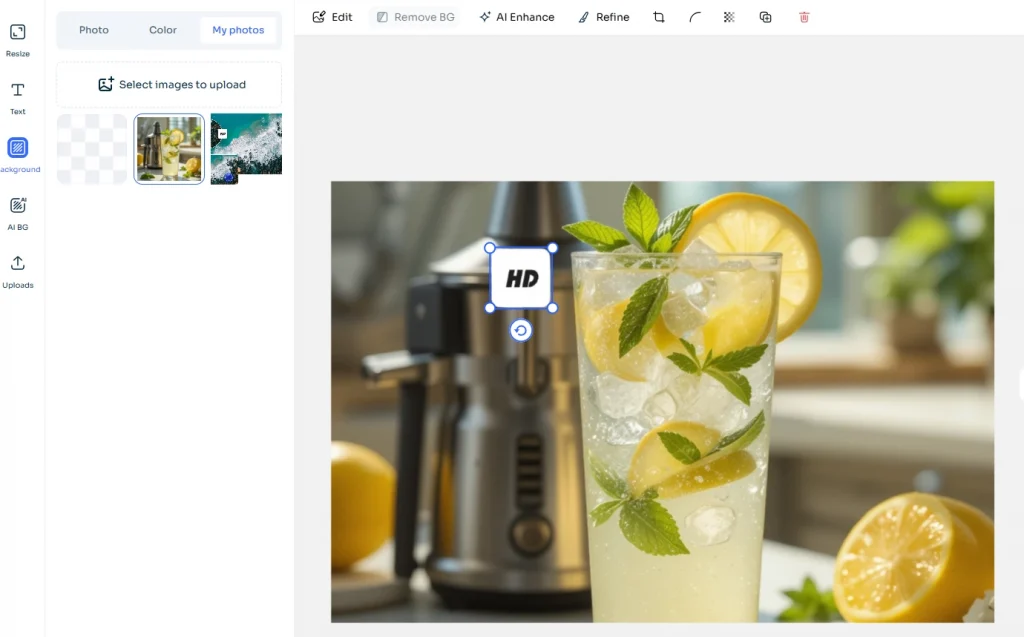The height and width of the screenshot is (637, 1024).
Task: Click the Edit button
Action: pyautogui.click(x=332, y=17)
